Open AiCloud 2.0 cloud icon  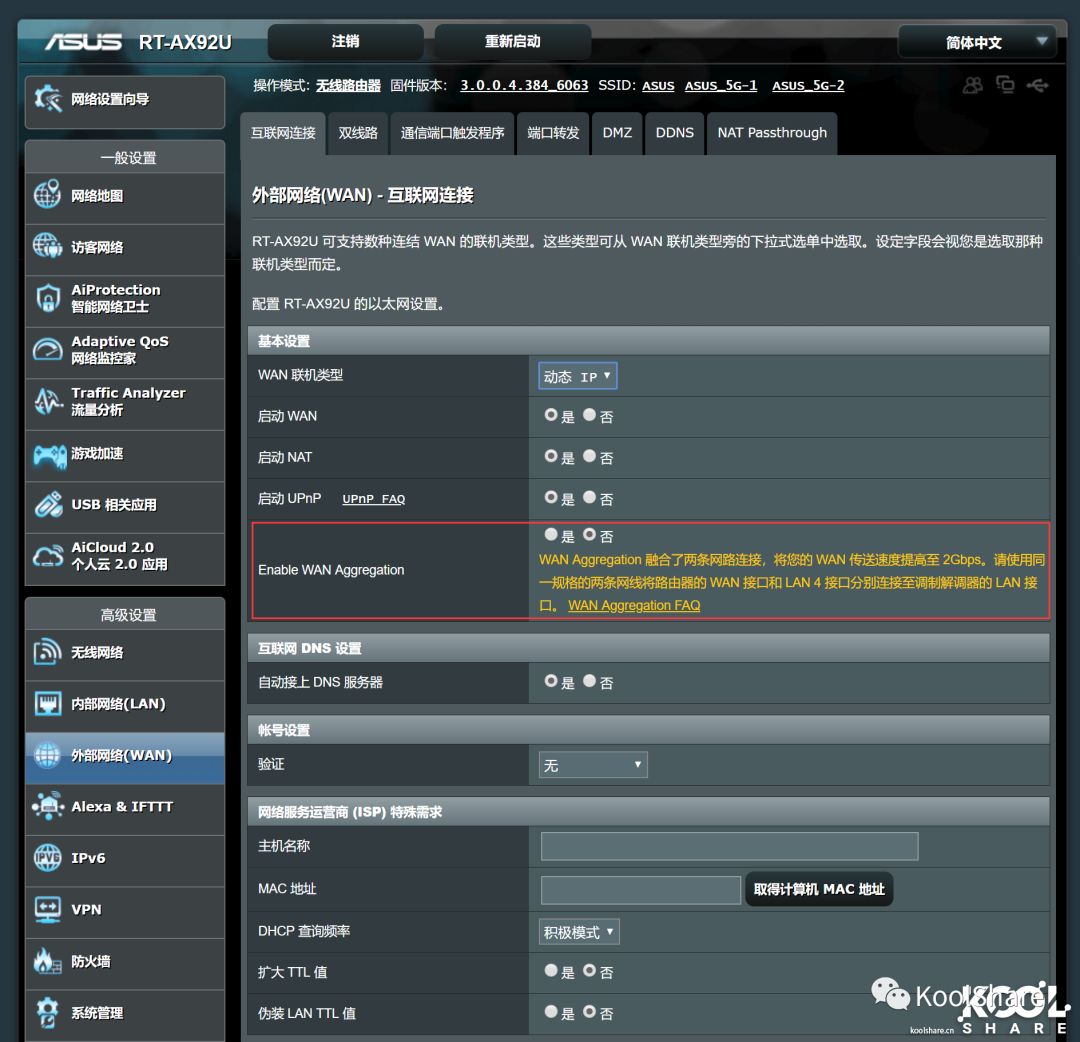click(48, 556)
